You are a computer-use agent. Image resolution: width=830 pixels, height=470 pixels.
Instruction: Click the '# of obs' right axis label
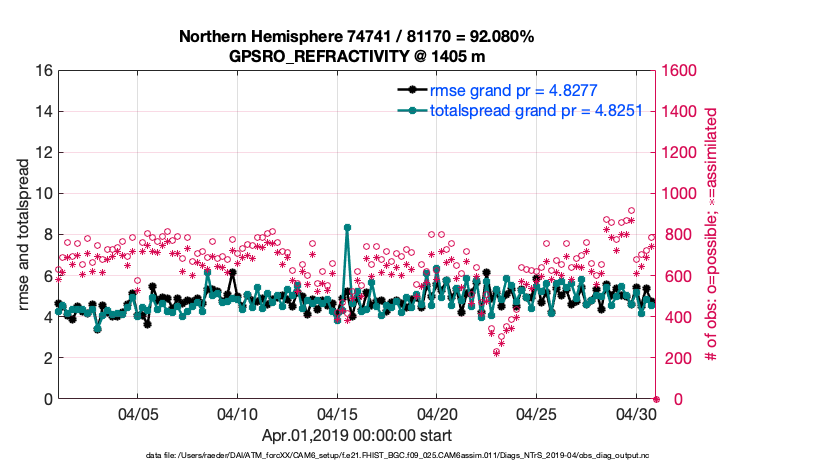[713, 235]
